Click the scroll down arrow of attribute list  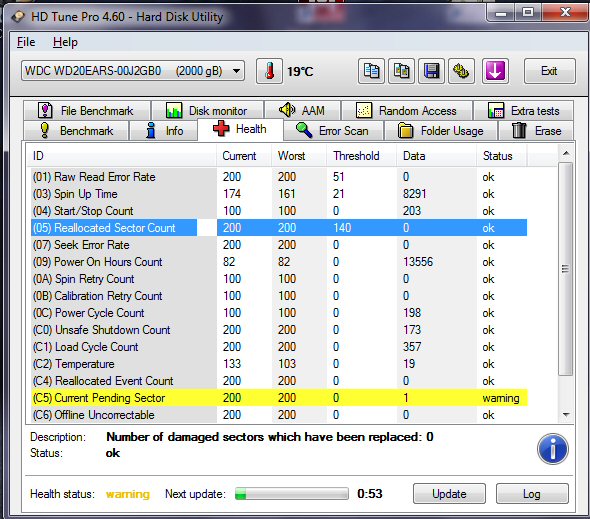[x=566, y=415]
